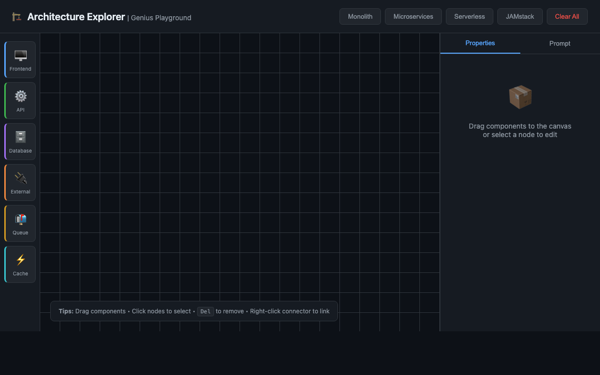This screenshot has width=600, height=375.
Task: Load the Microservices template
Action: click(413, 16)
